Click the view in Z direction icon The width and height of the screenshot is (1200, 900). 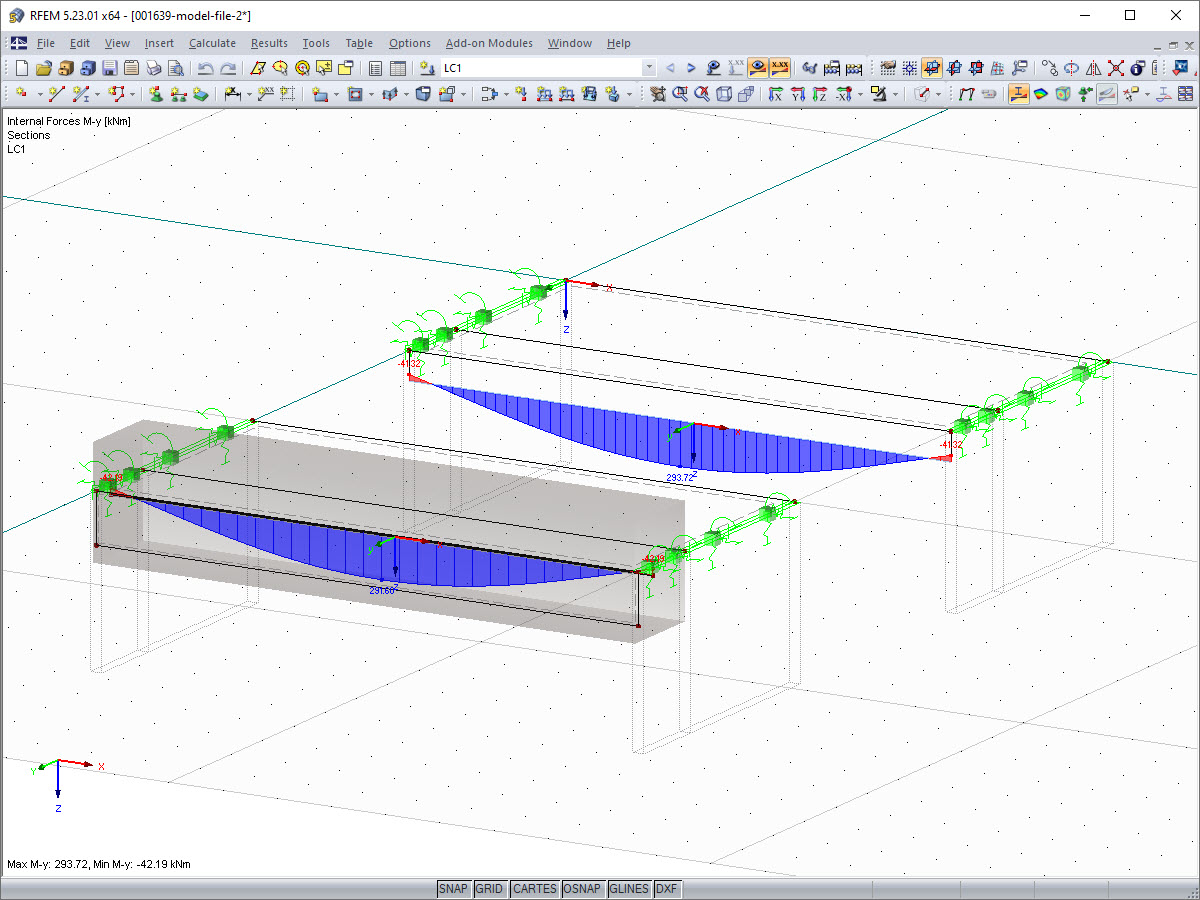click(x=820, y=94)
